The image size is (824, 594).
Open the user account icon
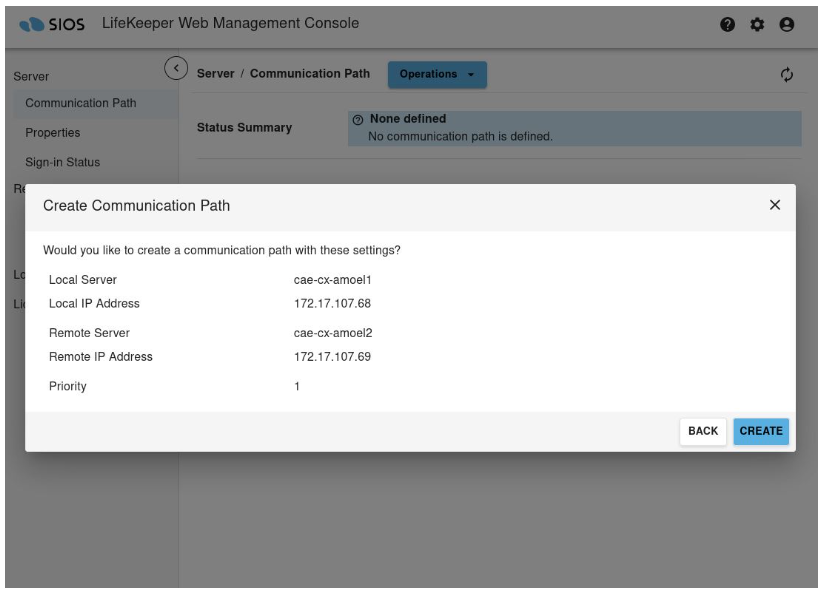[x=786, y=24]
